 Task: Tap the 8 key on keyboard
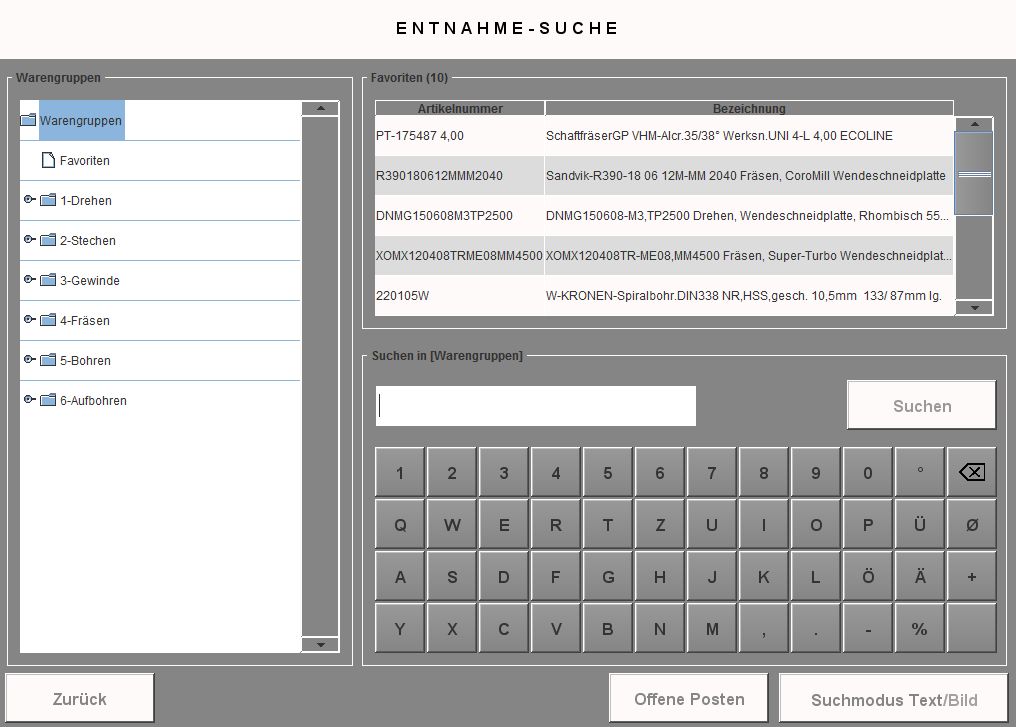(x=763, y=472)
